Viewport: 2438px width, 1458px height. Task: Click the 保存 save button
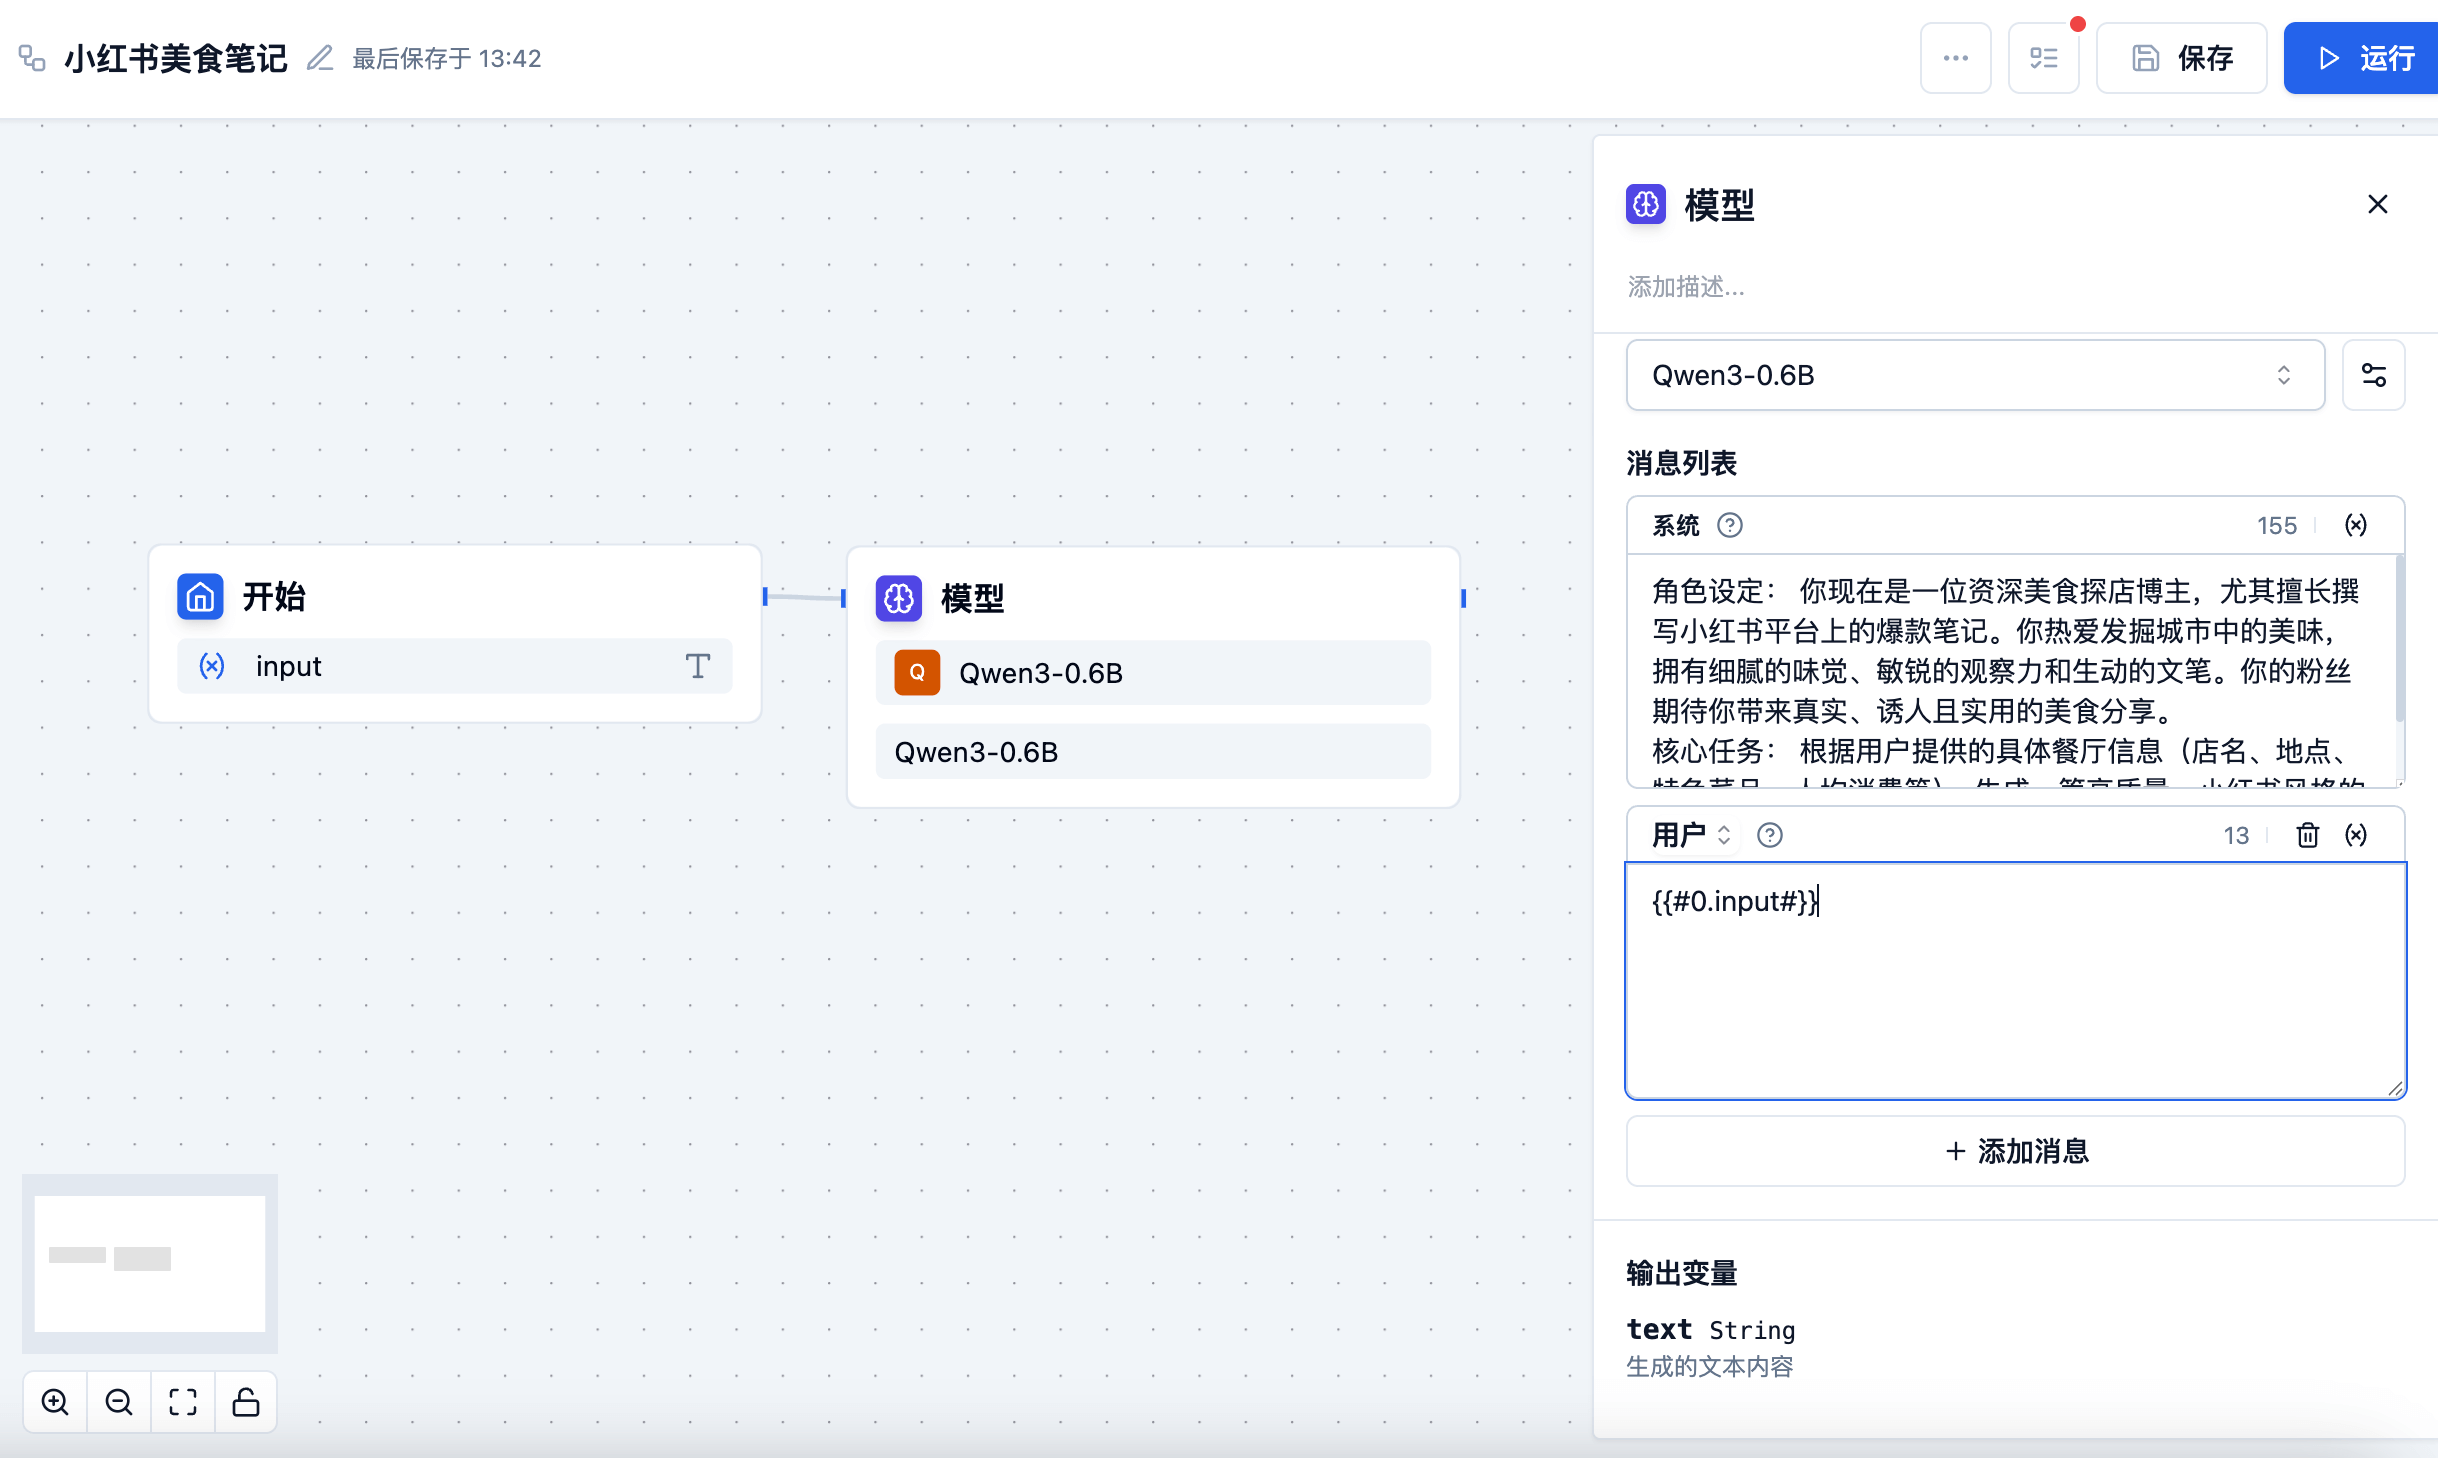(x=2181, y=58)
